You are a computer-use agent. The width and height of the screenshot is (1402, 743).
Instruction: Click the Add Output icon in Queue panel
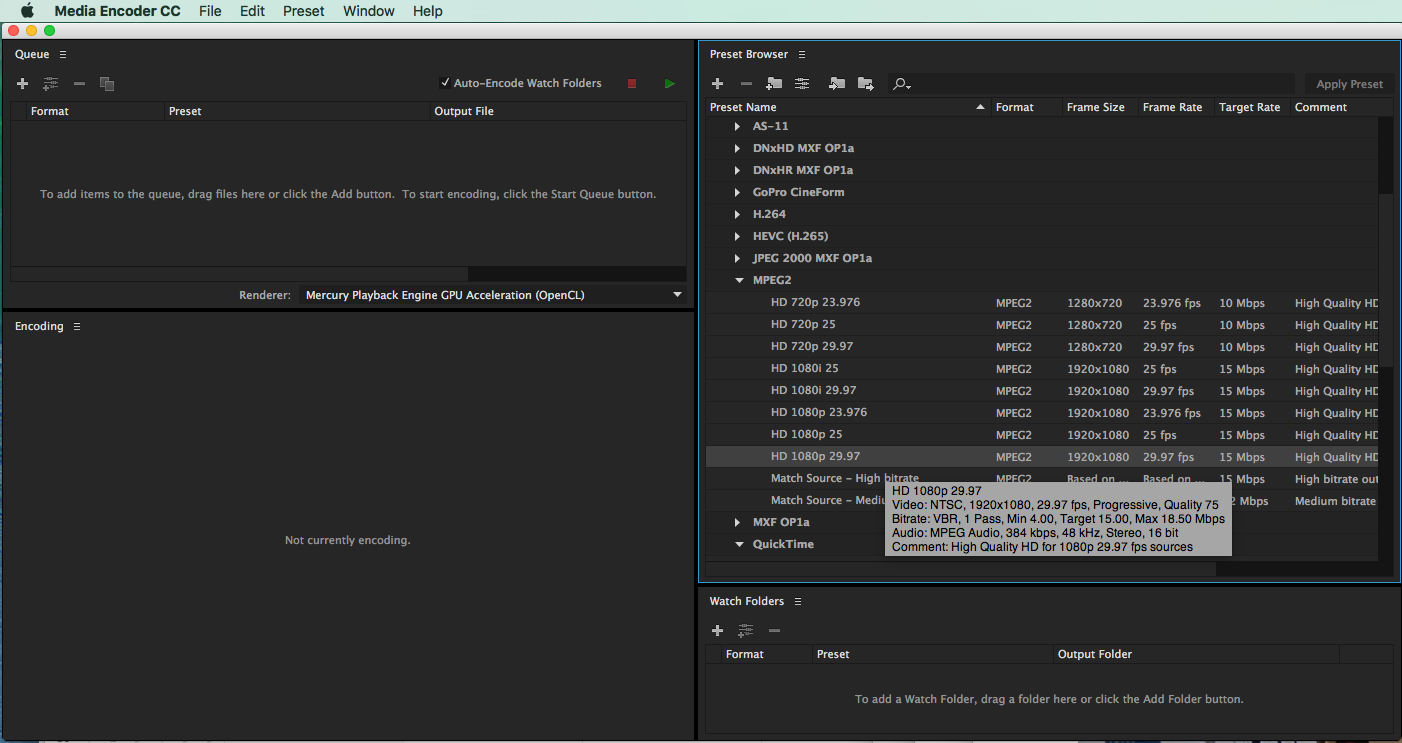pyautogui.click(x=51, y=84)
